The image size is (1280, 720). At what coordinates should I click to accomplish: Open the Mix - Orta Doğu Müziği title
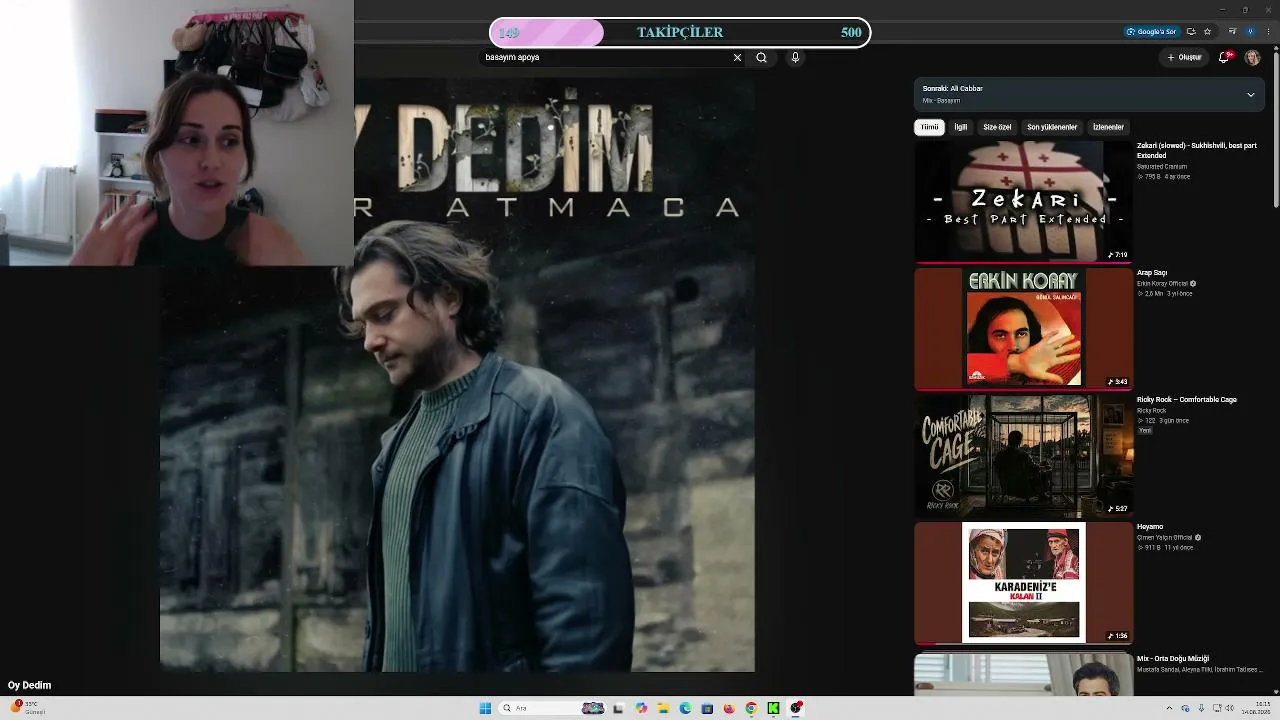[1173, 659]
